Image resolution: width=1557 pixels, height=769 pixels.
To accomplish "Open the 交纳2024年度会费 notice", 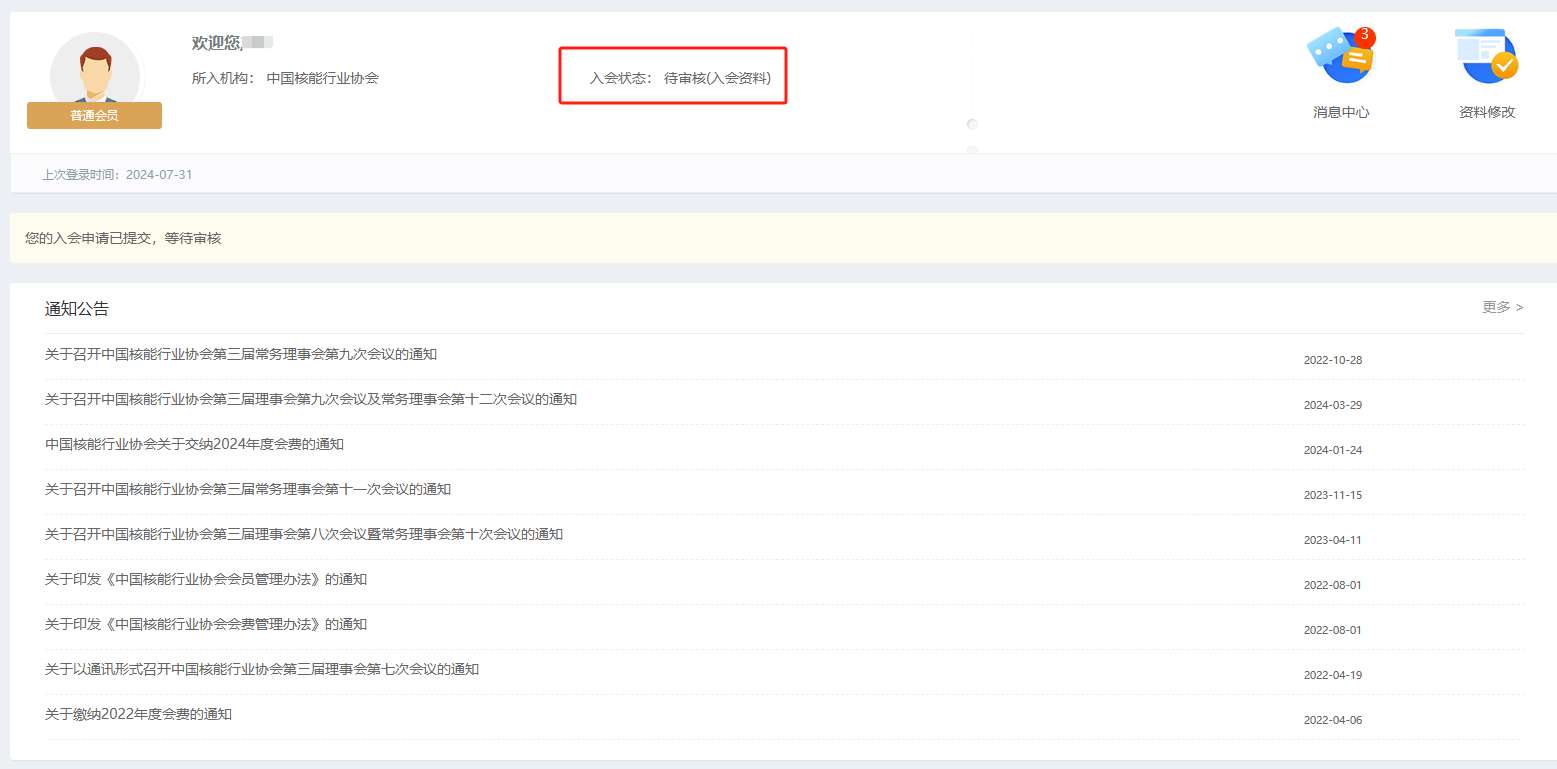I will pyautogui.click(x=194, y=444).
